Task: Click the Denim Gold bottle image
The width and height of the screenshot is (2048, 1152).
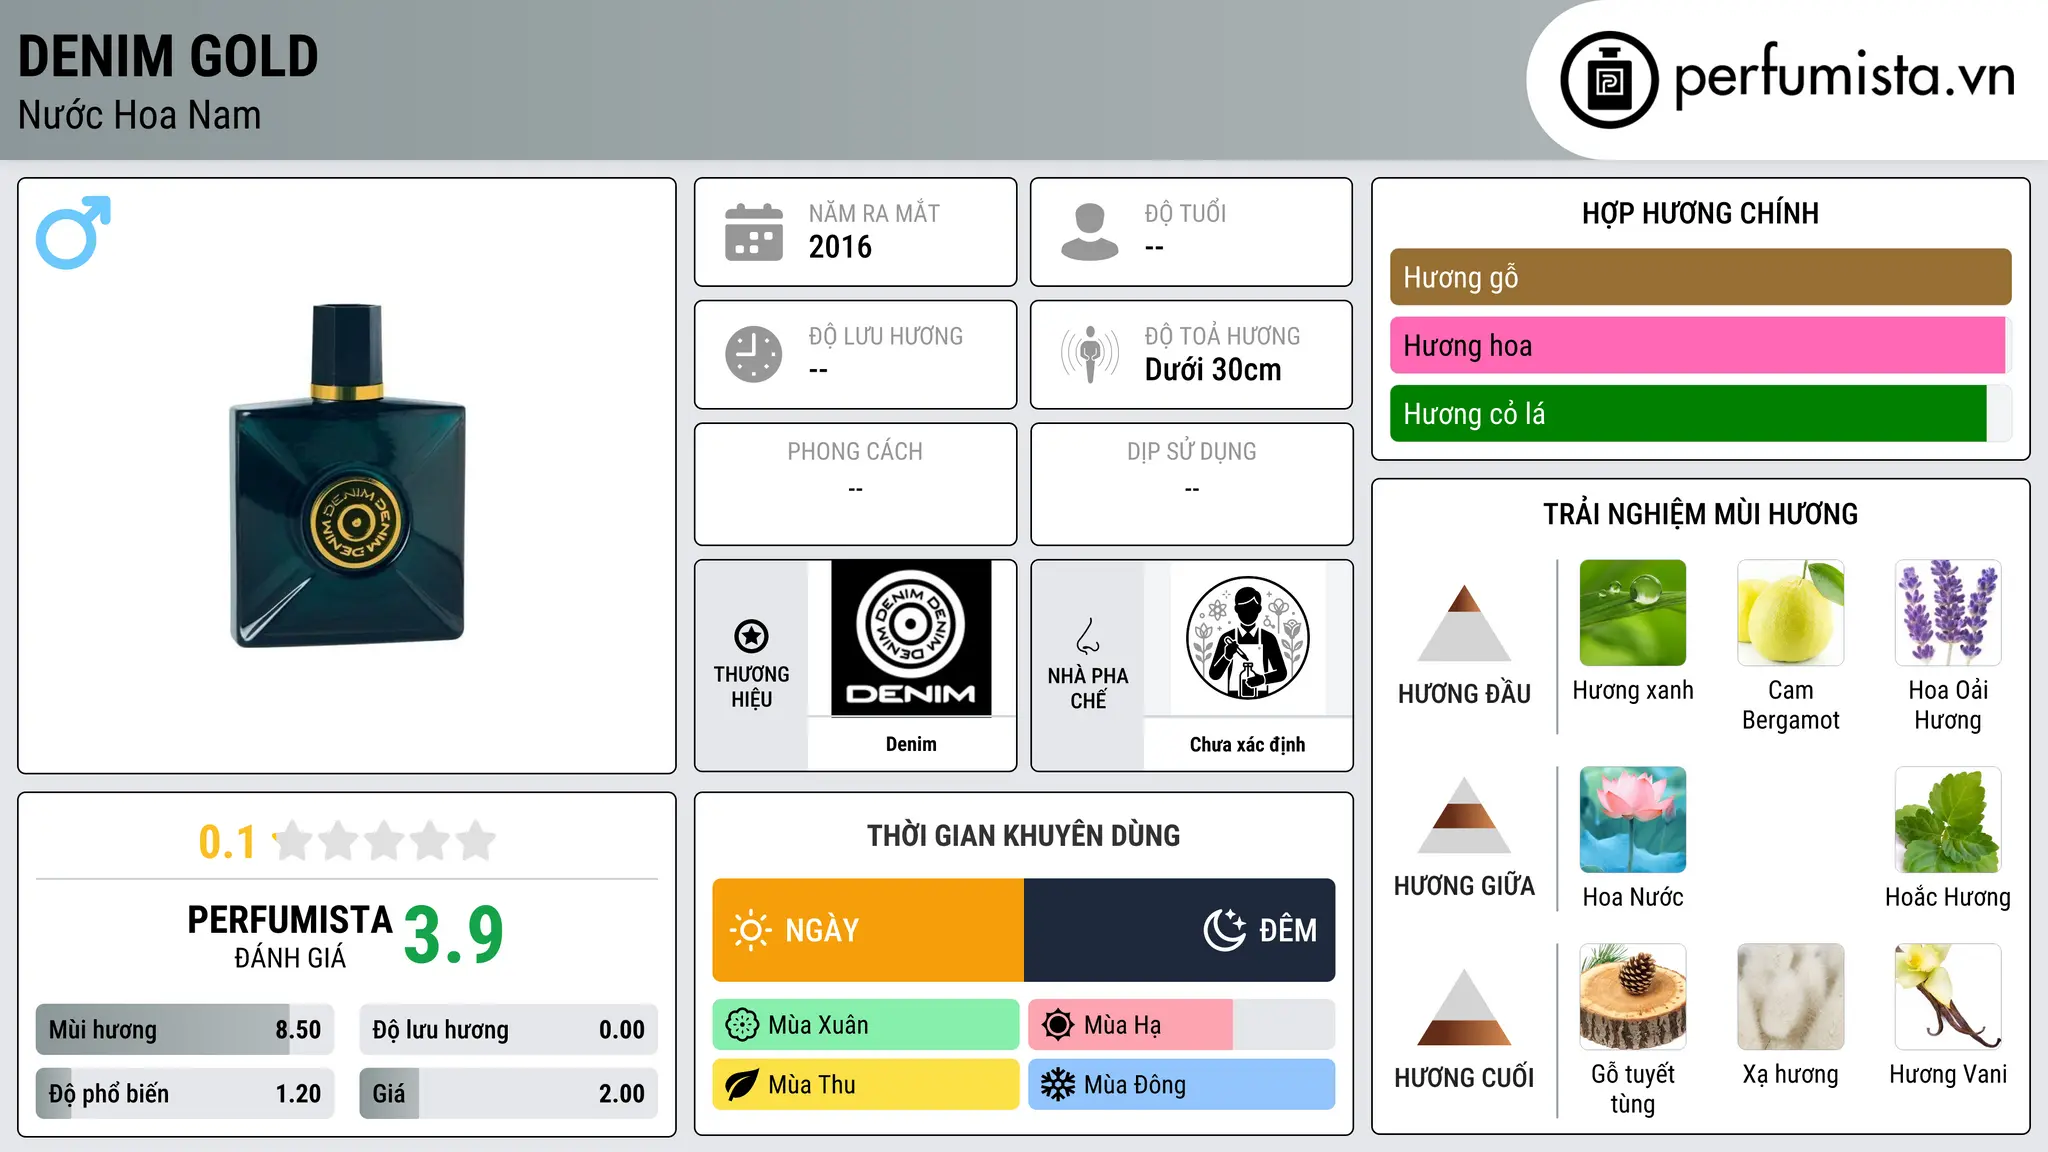Action: (348, 476)
